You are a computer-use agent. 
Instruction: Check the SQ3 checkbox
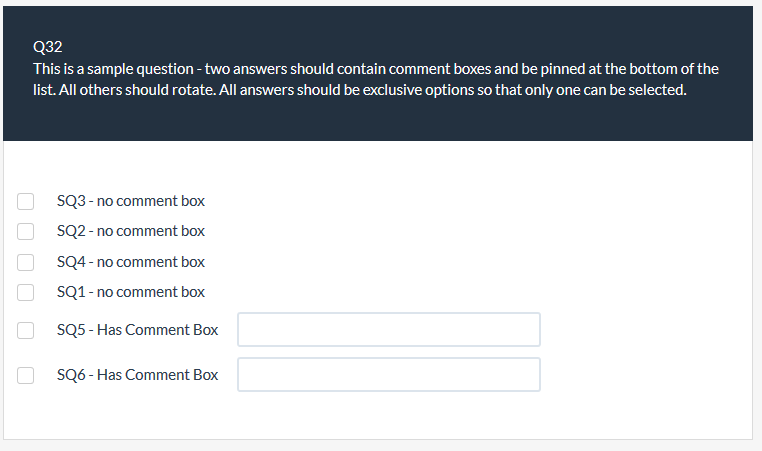[27, 201]
